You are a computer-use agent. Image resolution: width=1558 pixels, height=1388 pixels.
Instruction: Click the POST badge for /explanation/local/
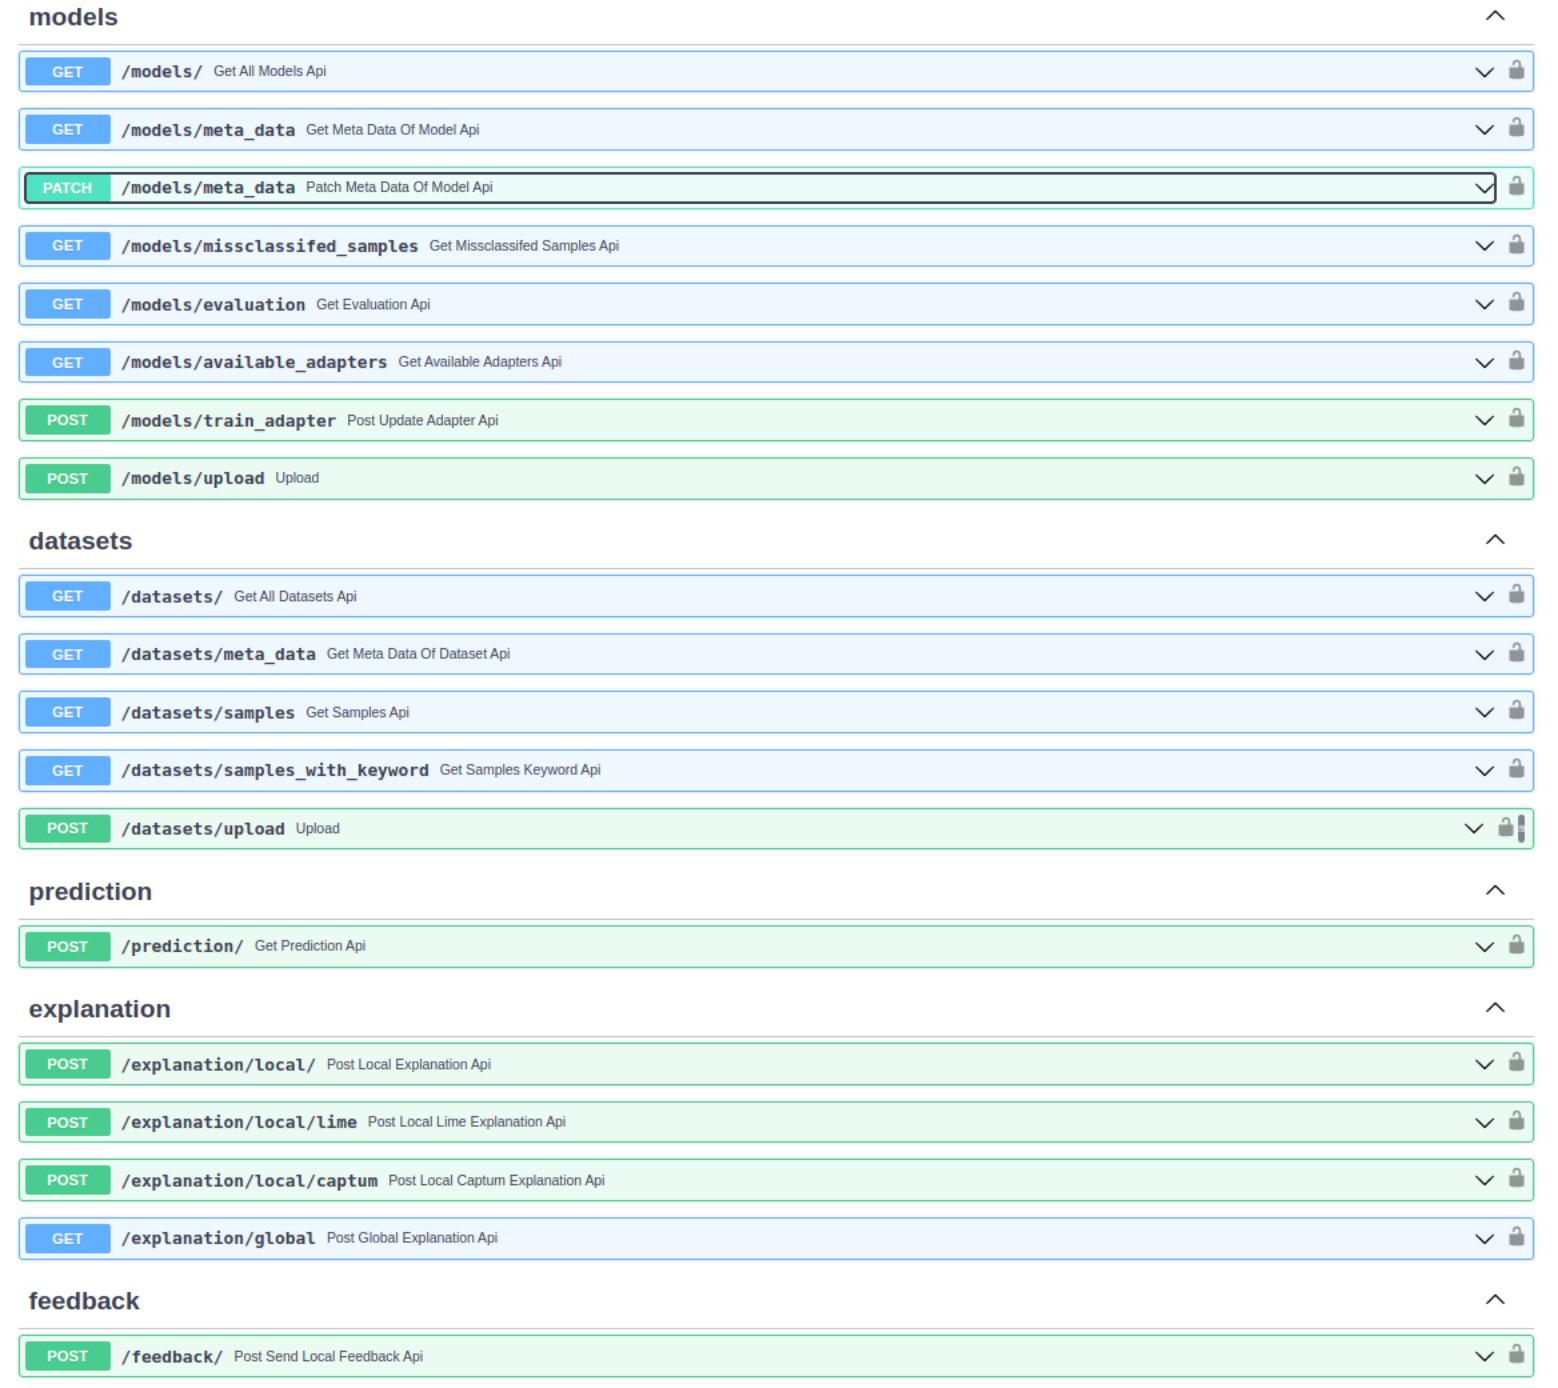pyautogui.click(x=67, y=1064)
